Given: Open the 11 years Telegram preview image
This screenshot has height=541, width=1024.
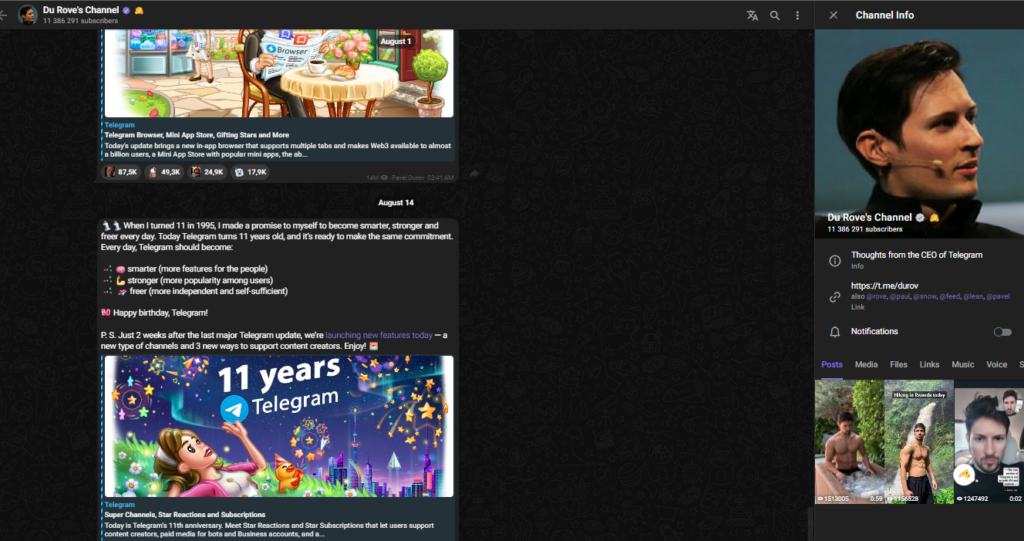Looking at the screenshot, I should 279,426.
